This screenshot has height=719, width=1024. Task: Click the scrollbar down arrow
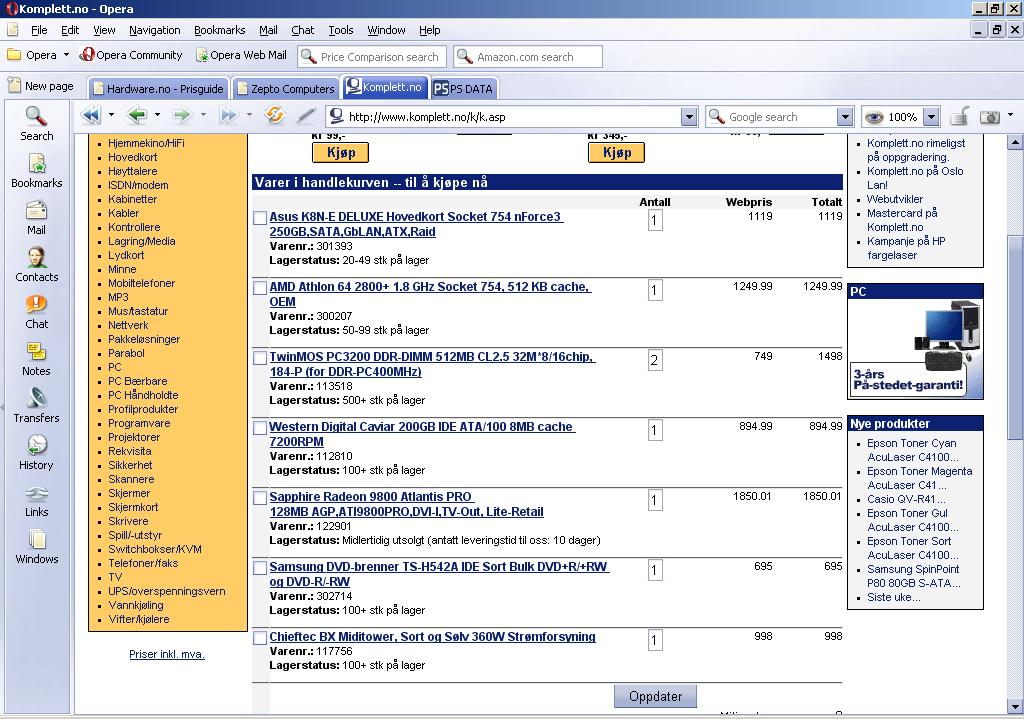point(1015,707)
